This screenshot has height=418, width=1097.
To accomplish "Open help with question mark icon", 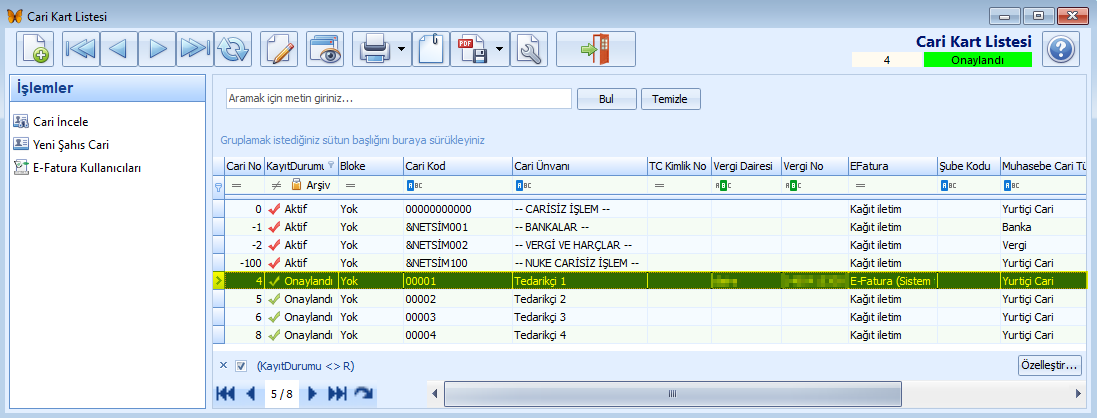I will click(x=1061, y=49).
